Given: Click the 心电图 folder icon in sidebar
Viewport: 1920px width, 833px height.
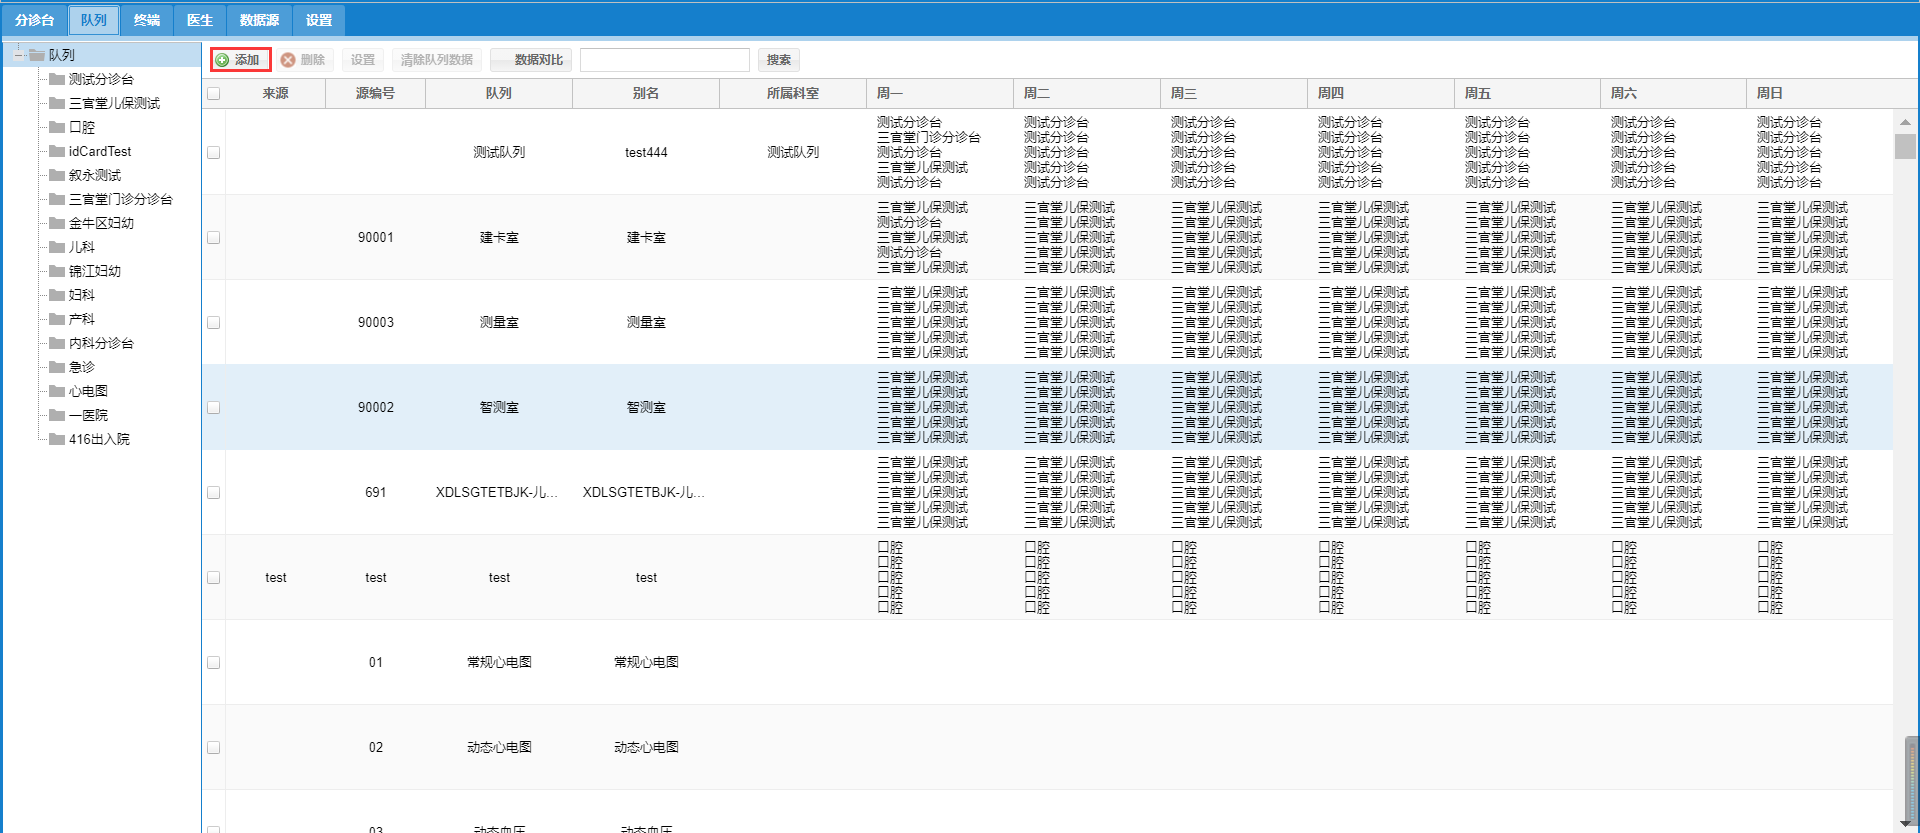Looking at the screenshot, I should click(57, 391).
